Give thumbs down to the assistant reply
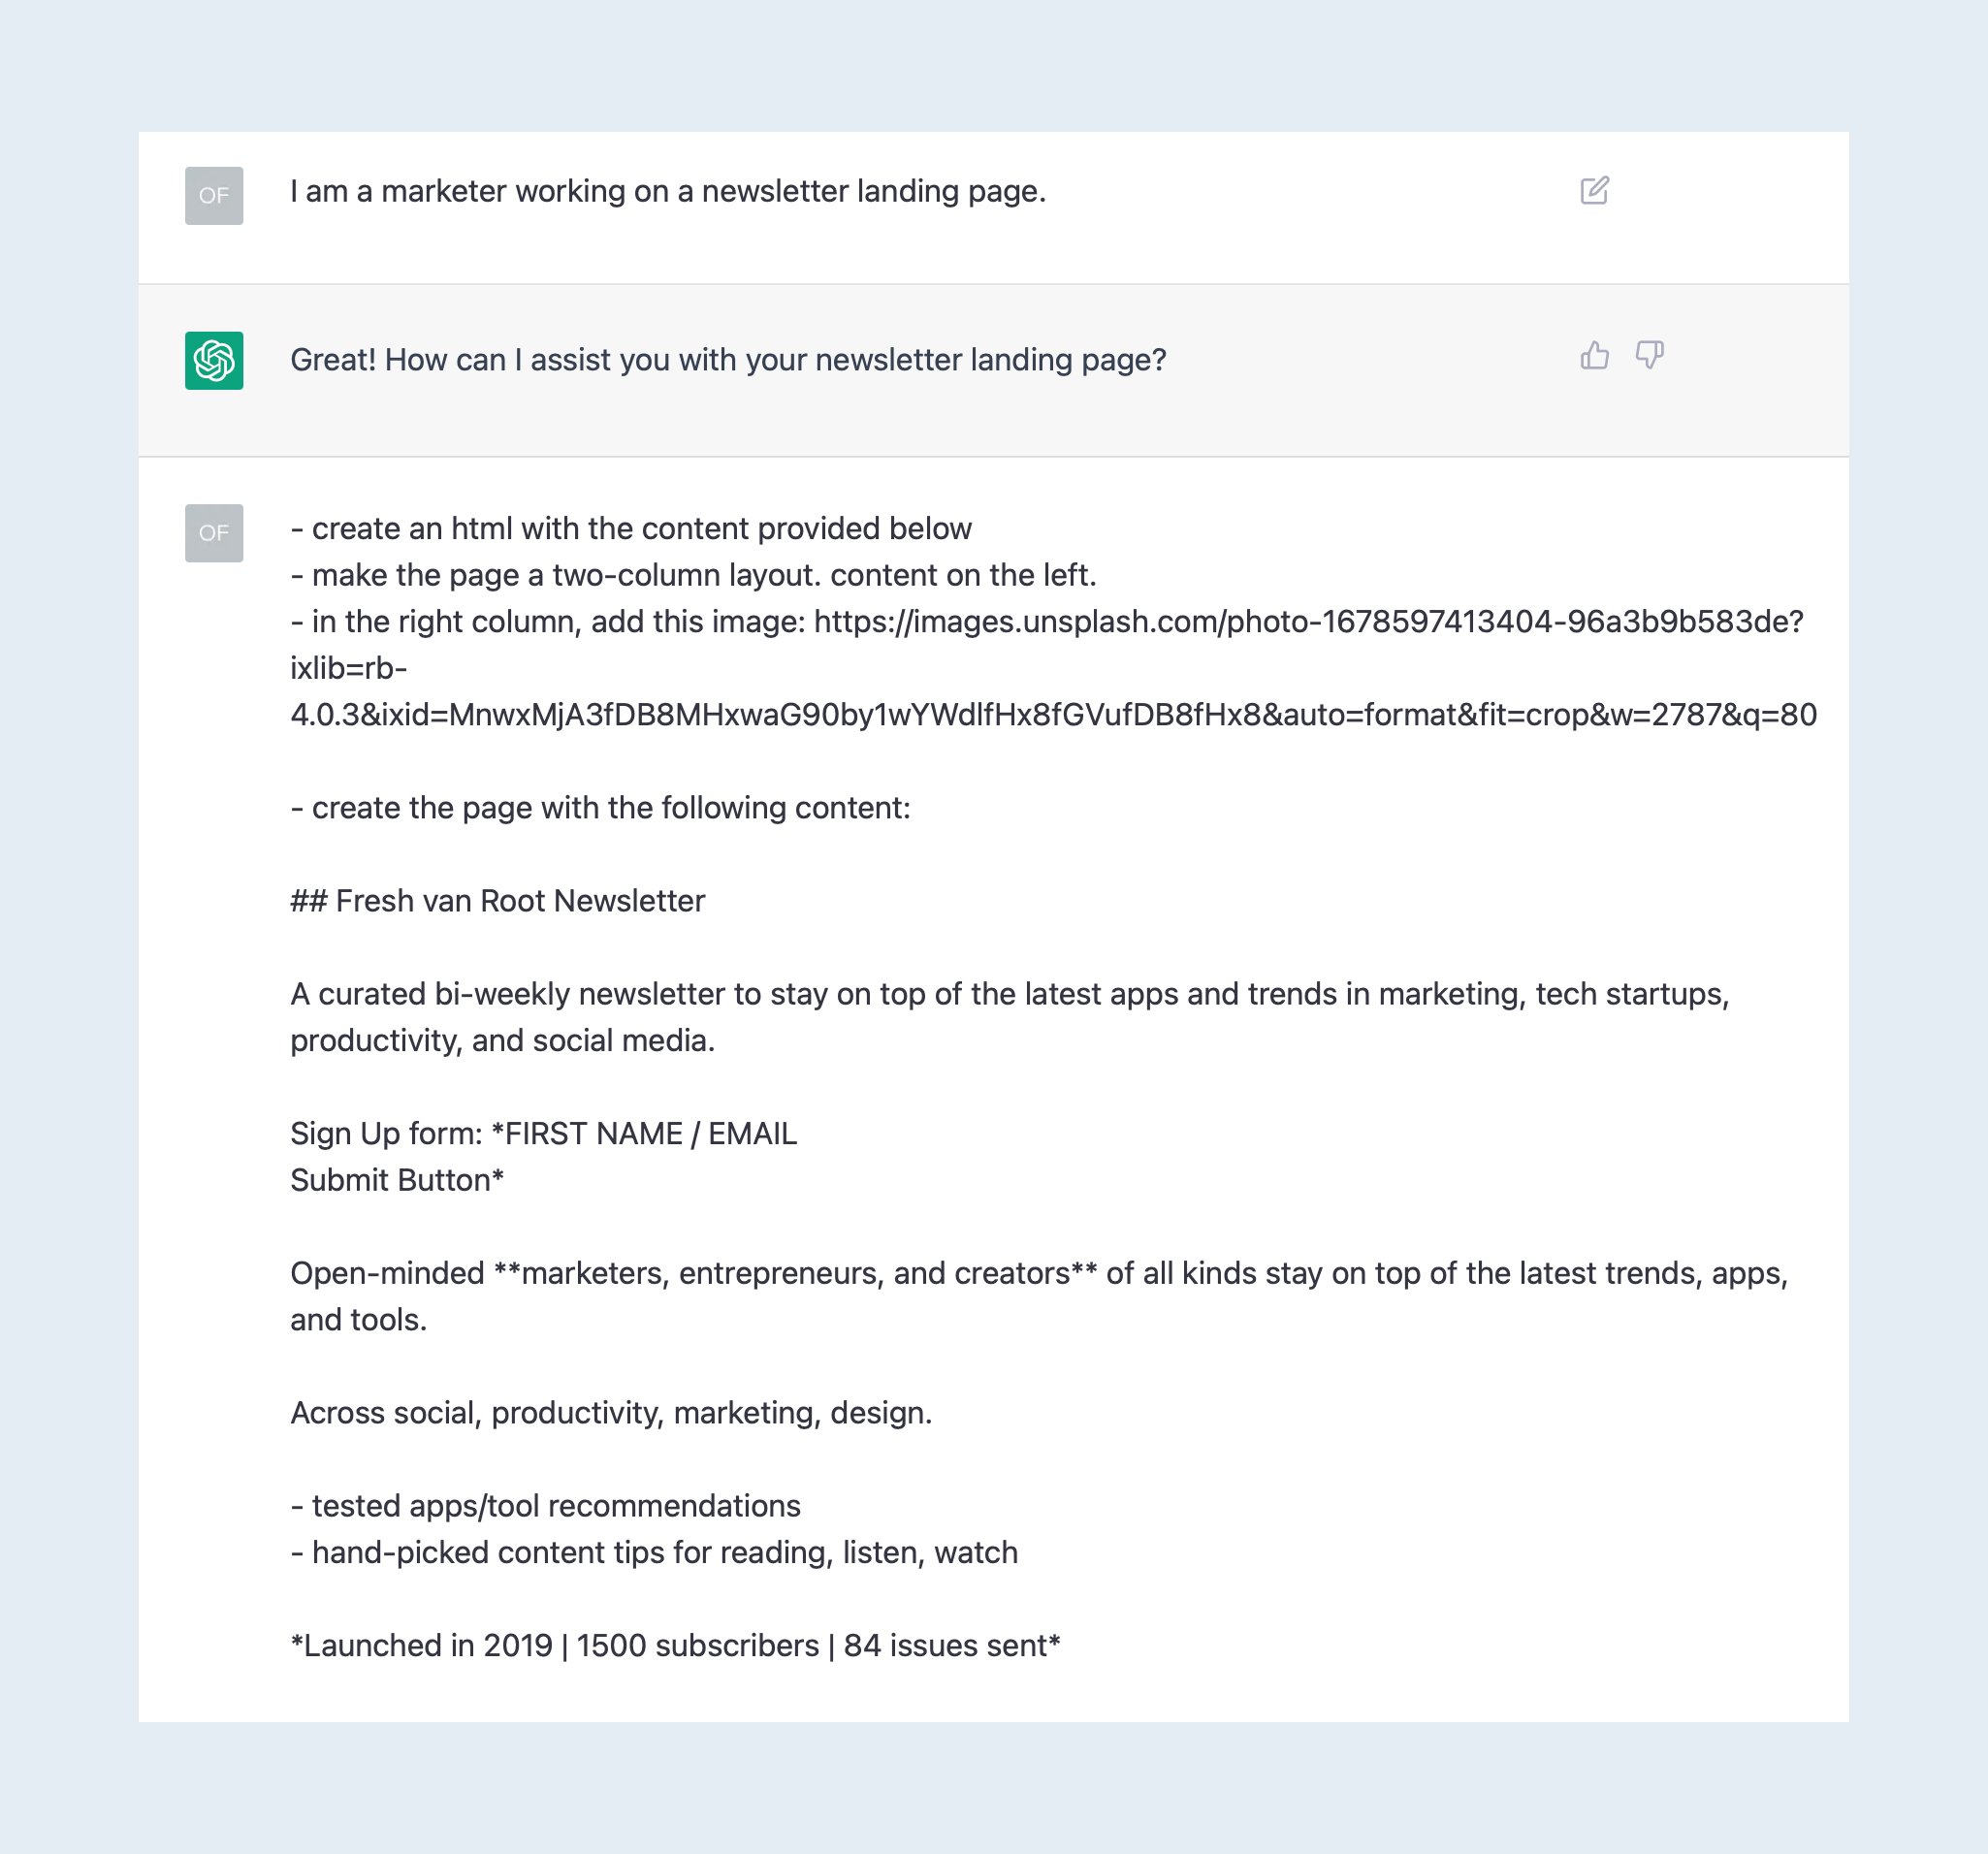Image resolution: width=1988 pixels, height=1854 pixels. tap(1649, 355)
